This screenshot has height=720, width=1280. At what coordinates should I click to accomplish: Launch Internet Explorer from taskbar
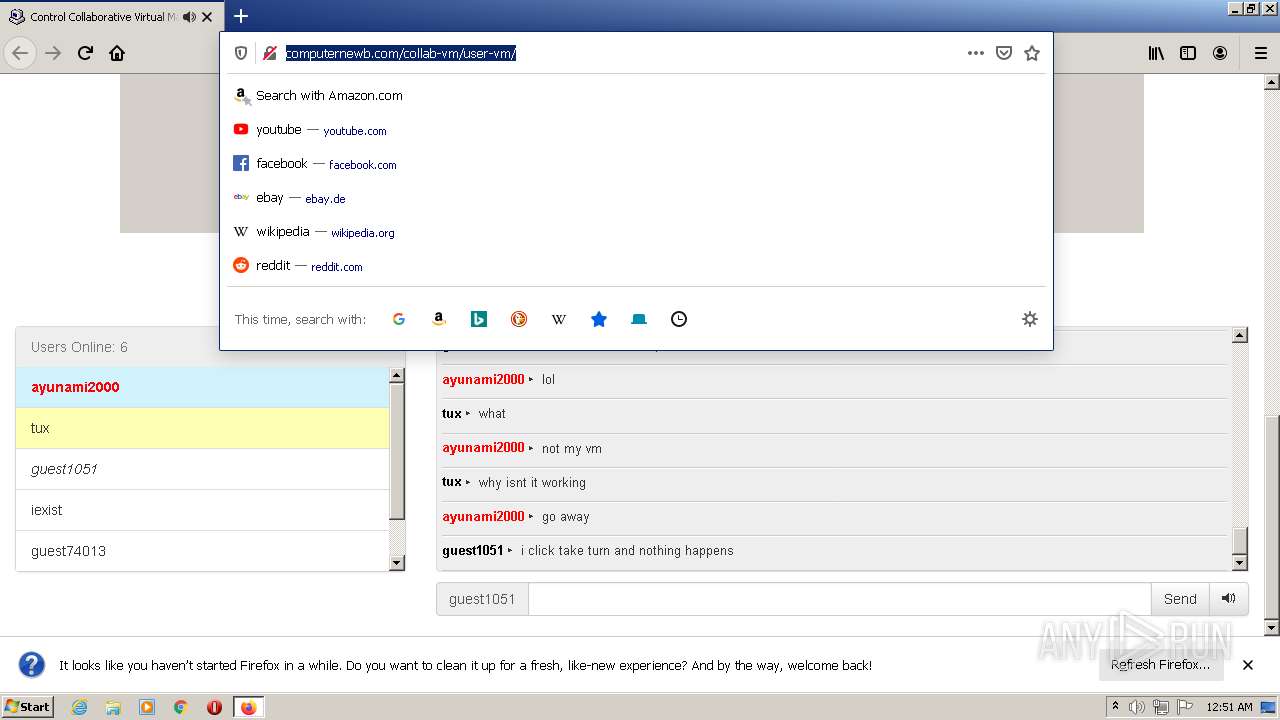click(x=80, y=707)
